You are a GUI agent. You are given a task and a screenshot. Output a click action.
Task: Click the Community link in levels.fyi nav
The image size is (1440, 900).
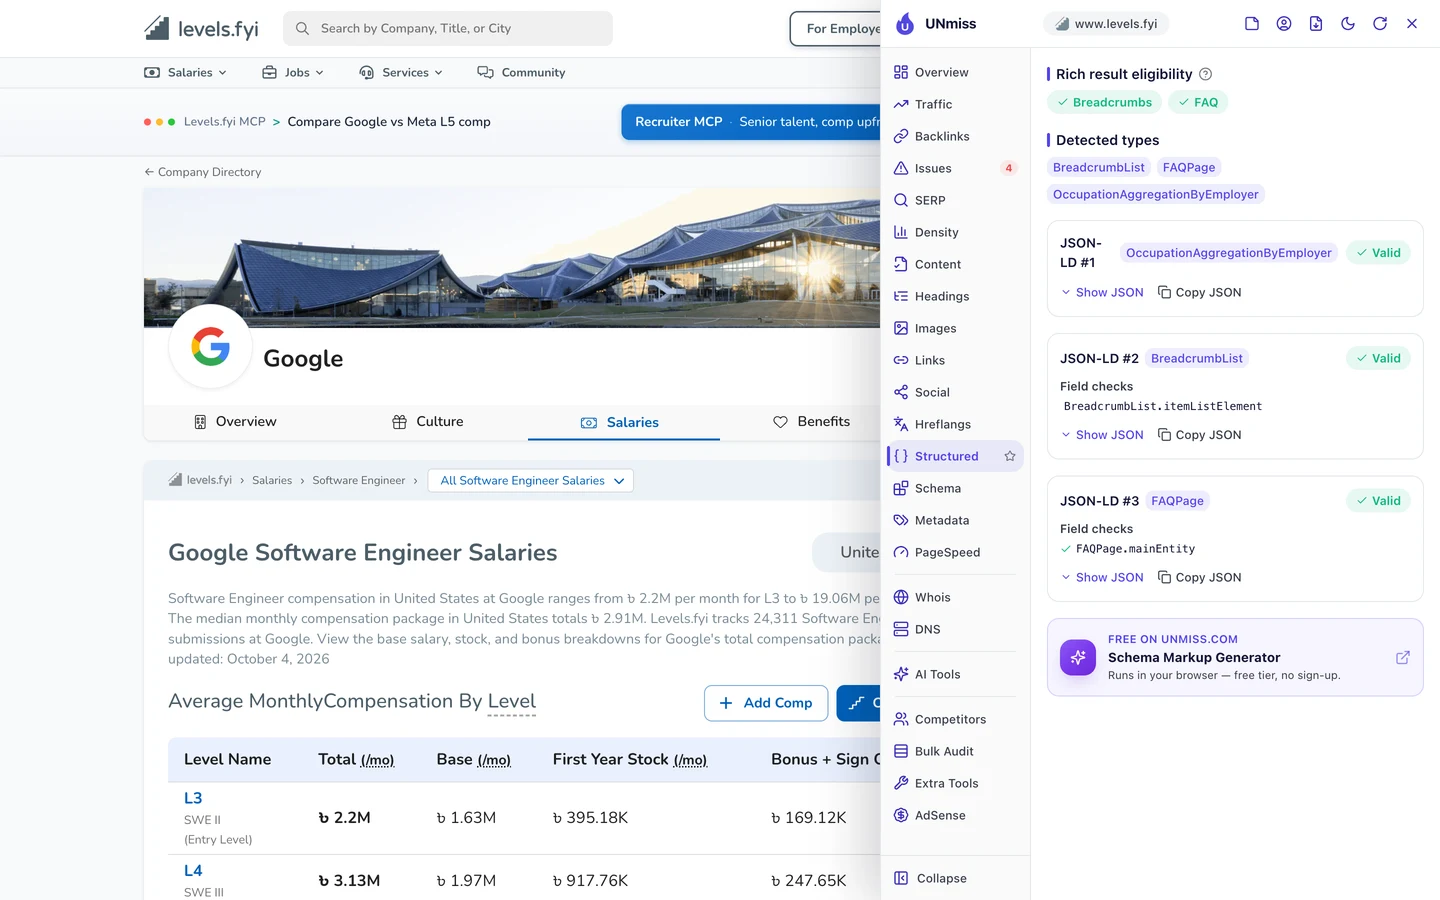pos(521,72)
